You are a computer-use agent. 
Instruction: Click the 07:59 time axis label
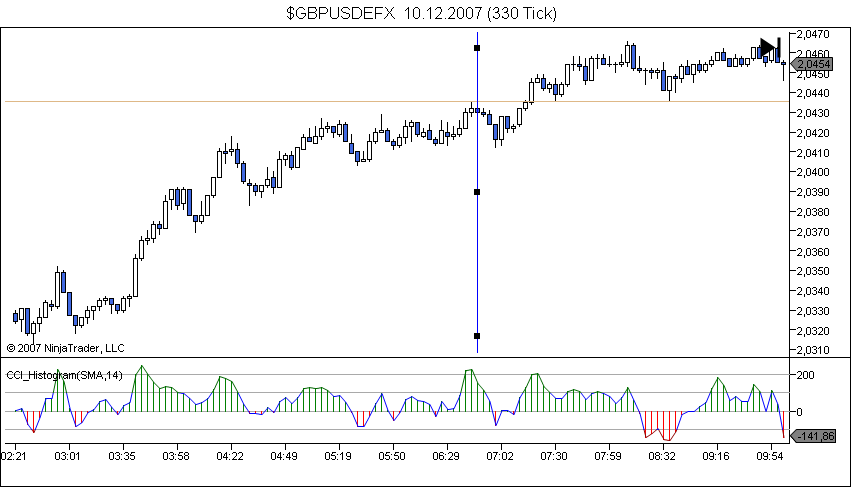pyautogui.click(x=607, y=456)
